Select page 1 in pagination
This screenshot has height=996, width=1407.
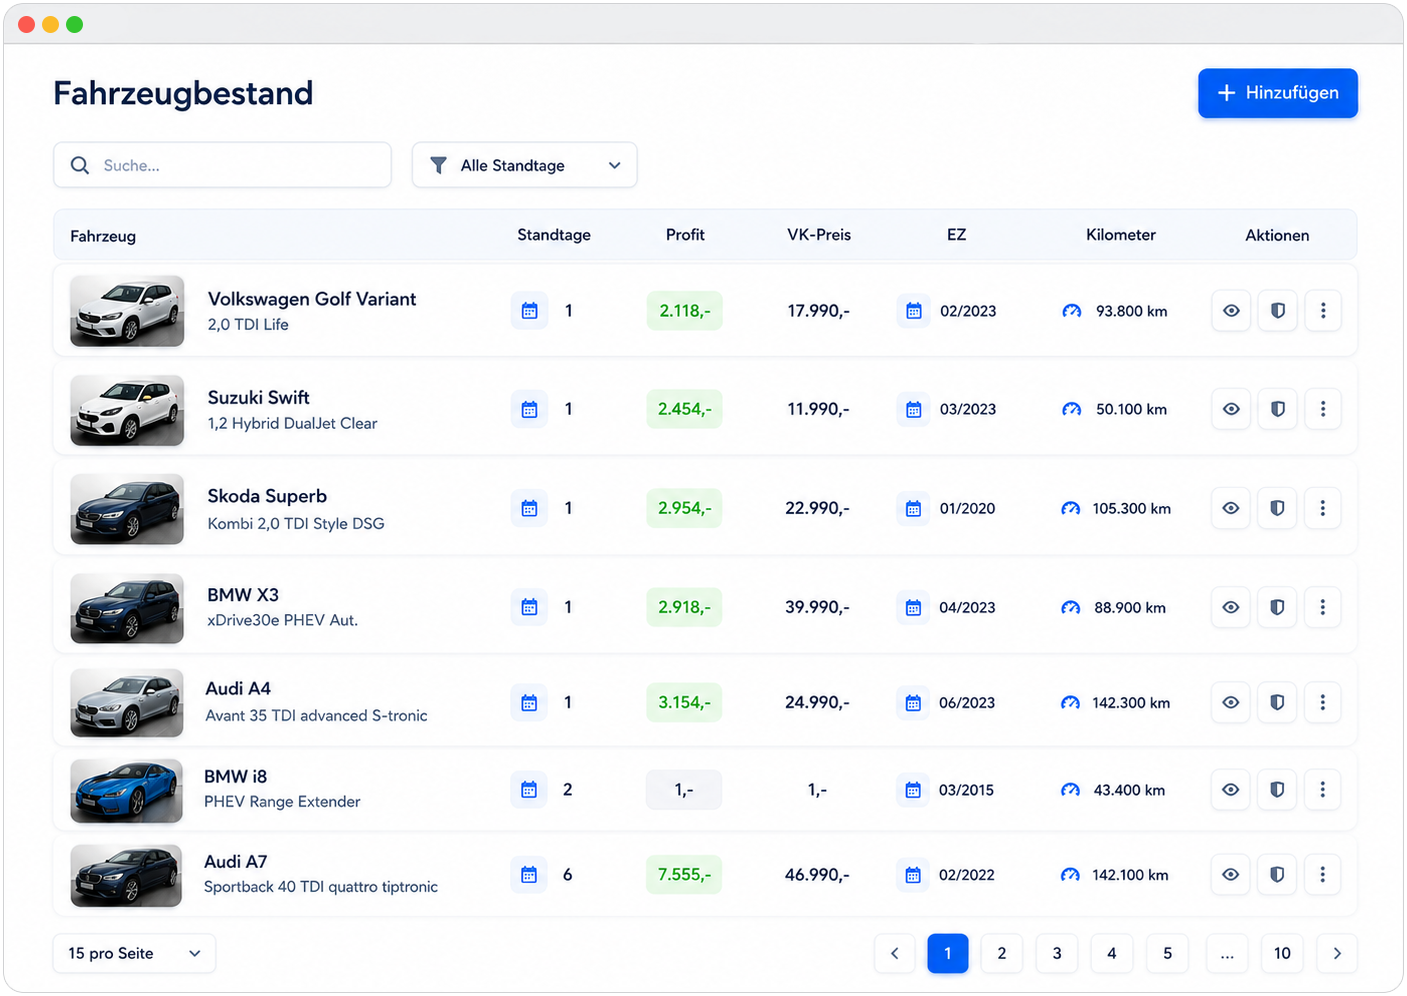click(x=948, y=953)
